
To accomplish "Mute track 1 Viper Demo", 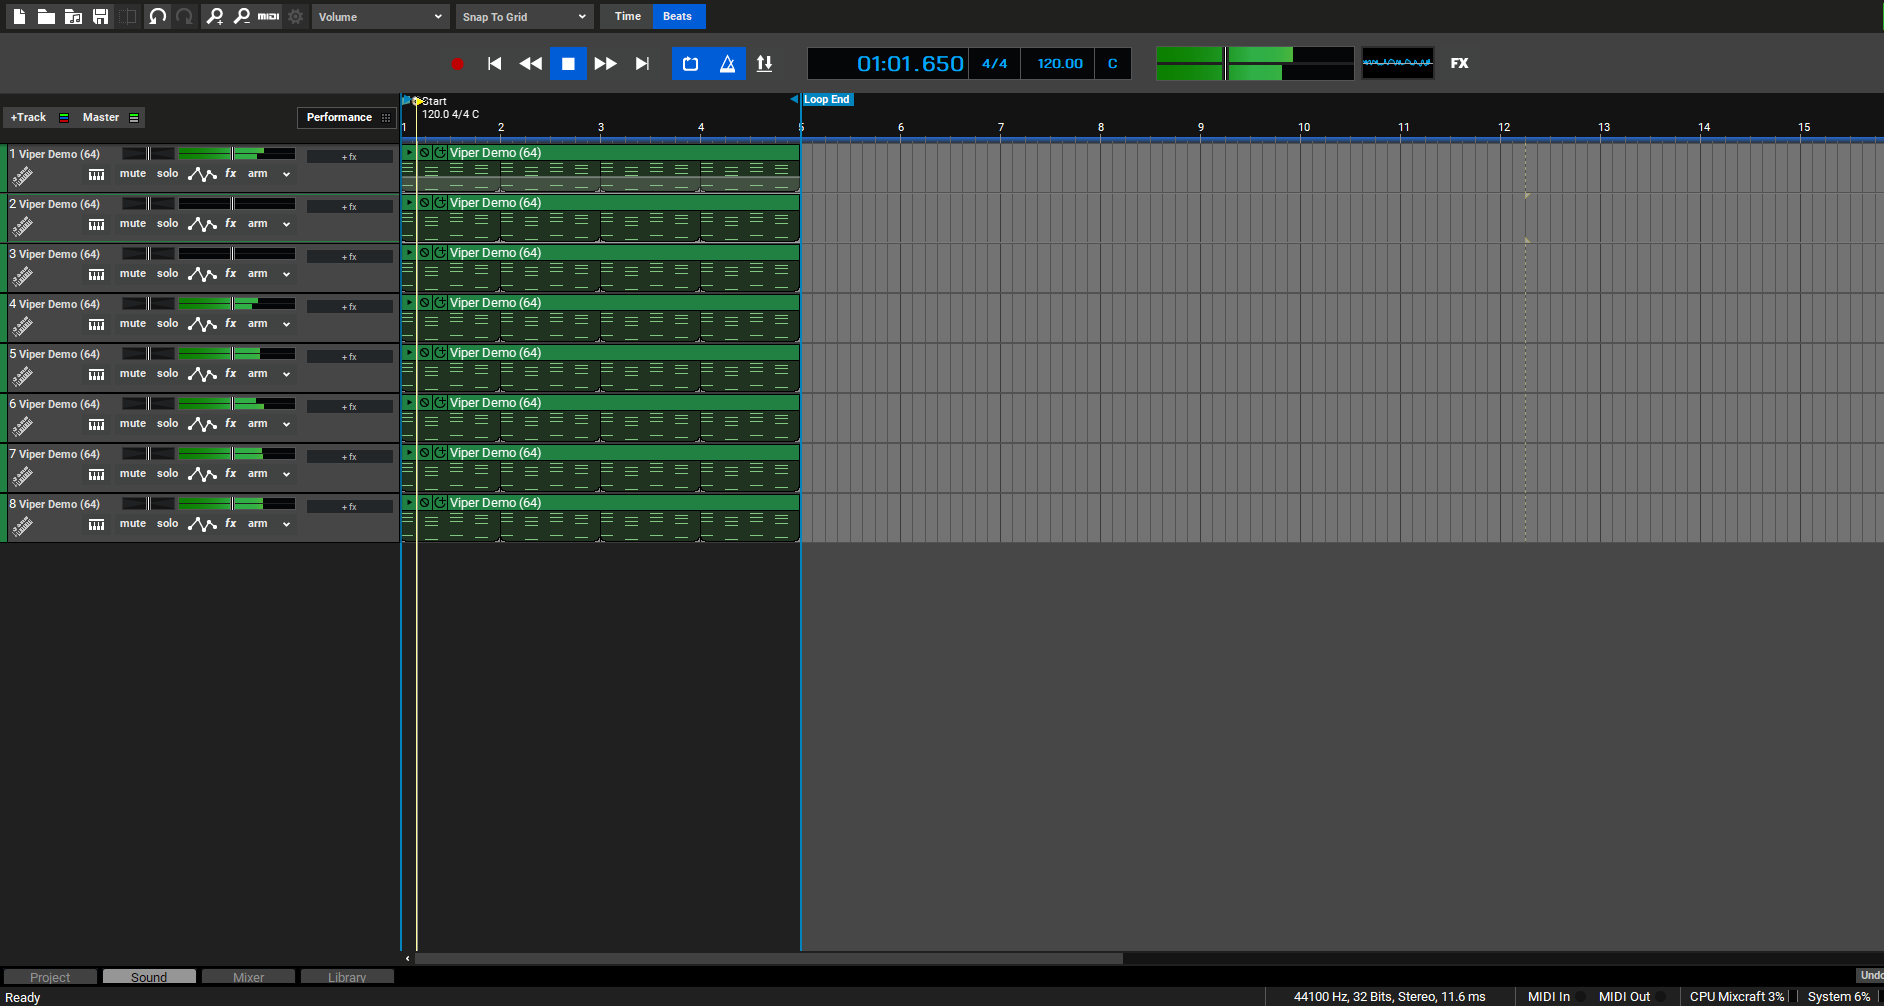I will (x=133, y=174).
